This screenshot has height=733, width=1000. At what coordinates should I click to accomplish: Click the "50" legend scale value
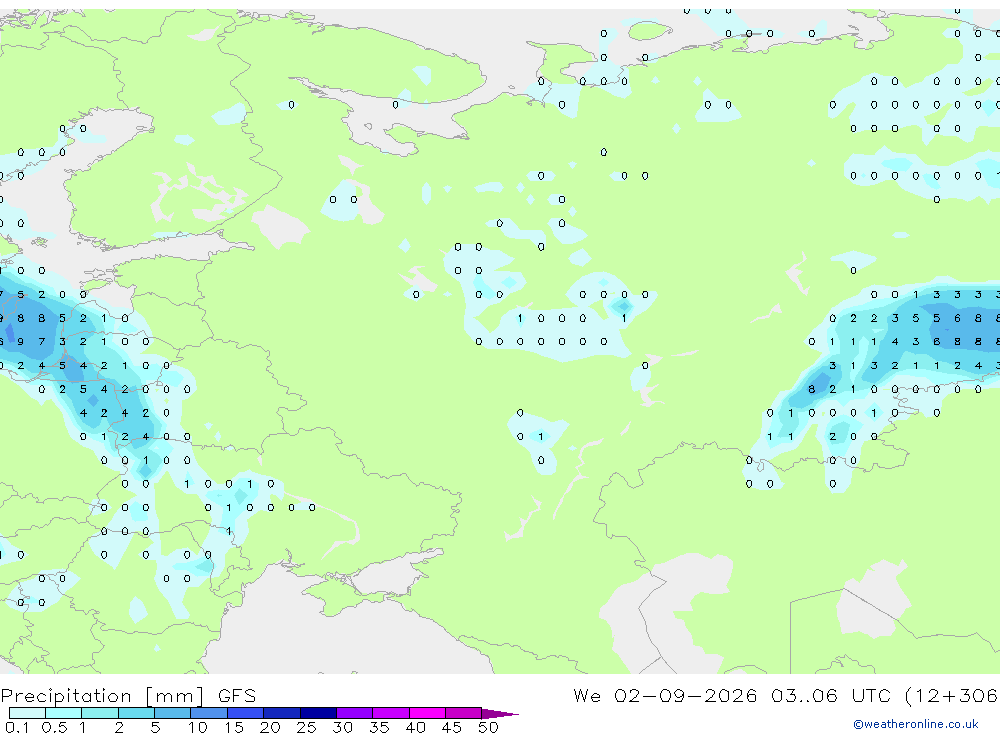click(x=488, y=727)
